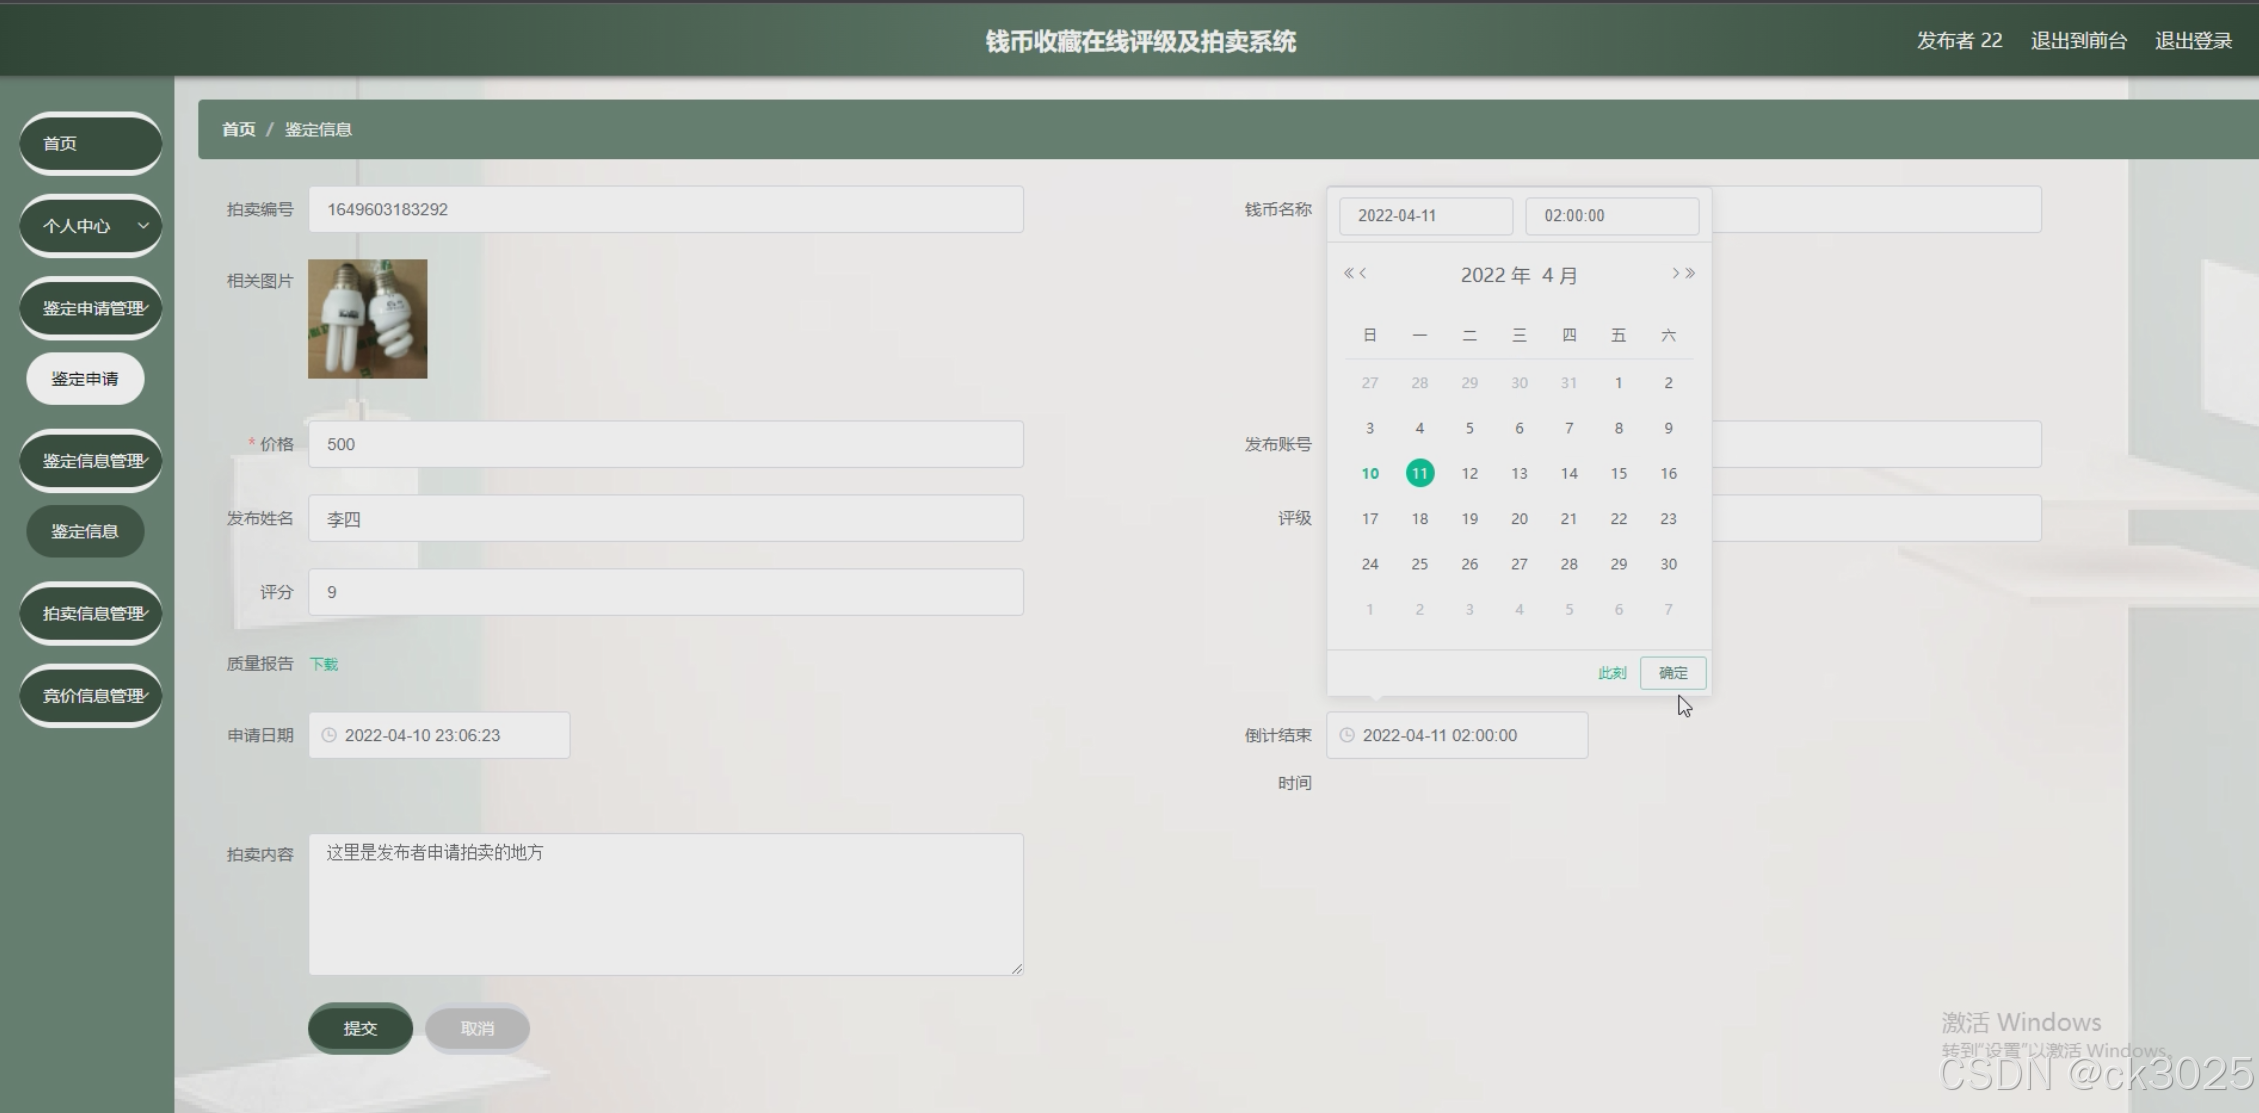The width and height of the screenshot is (2259, 1113).
Task: Click clock icon in 申请日期 field
Action: 329,735
